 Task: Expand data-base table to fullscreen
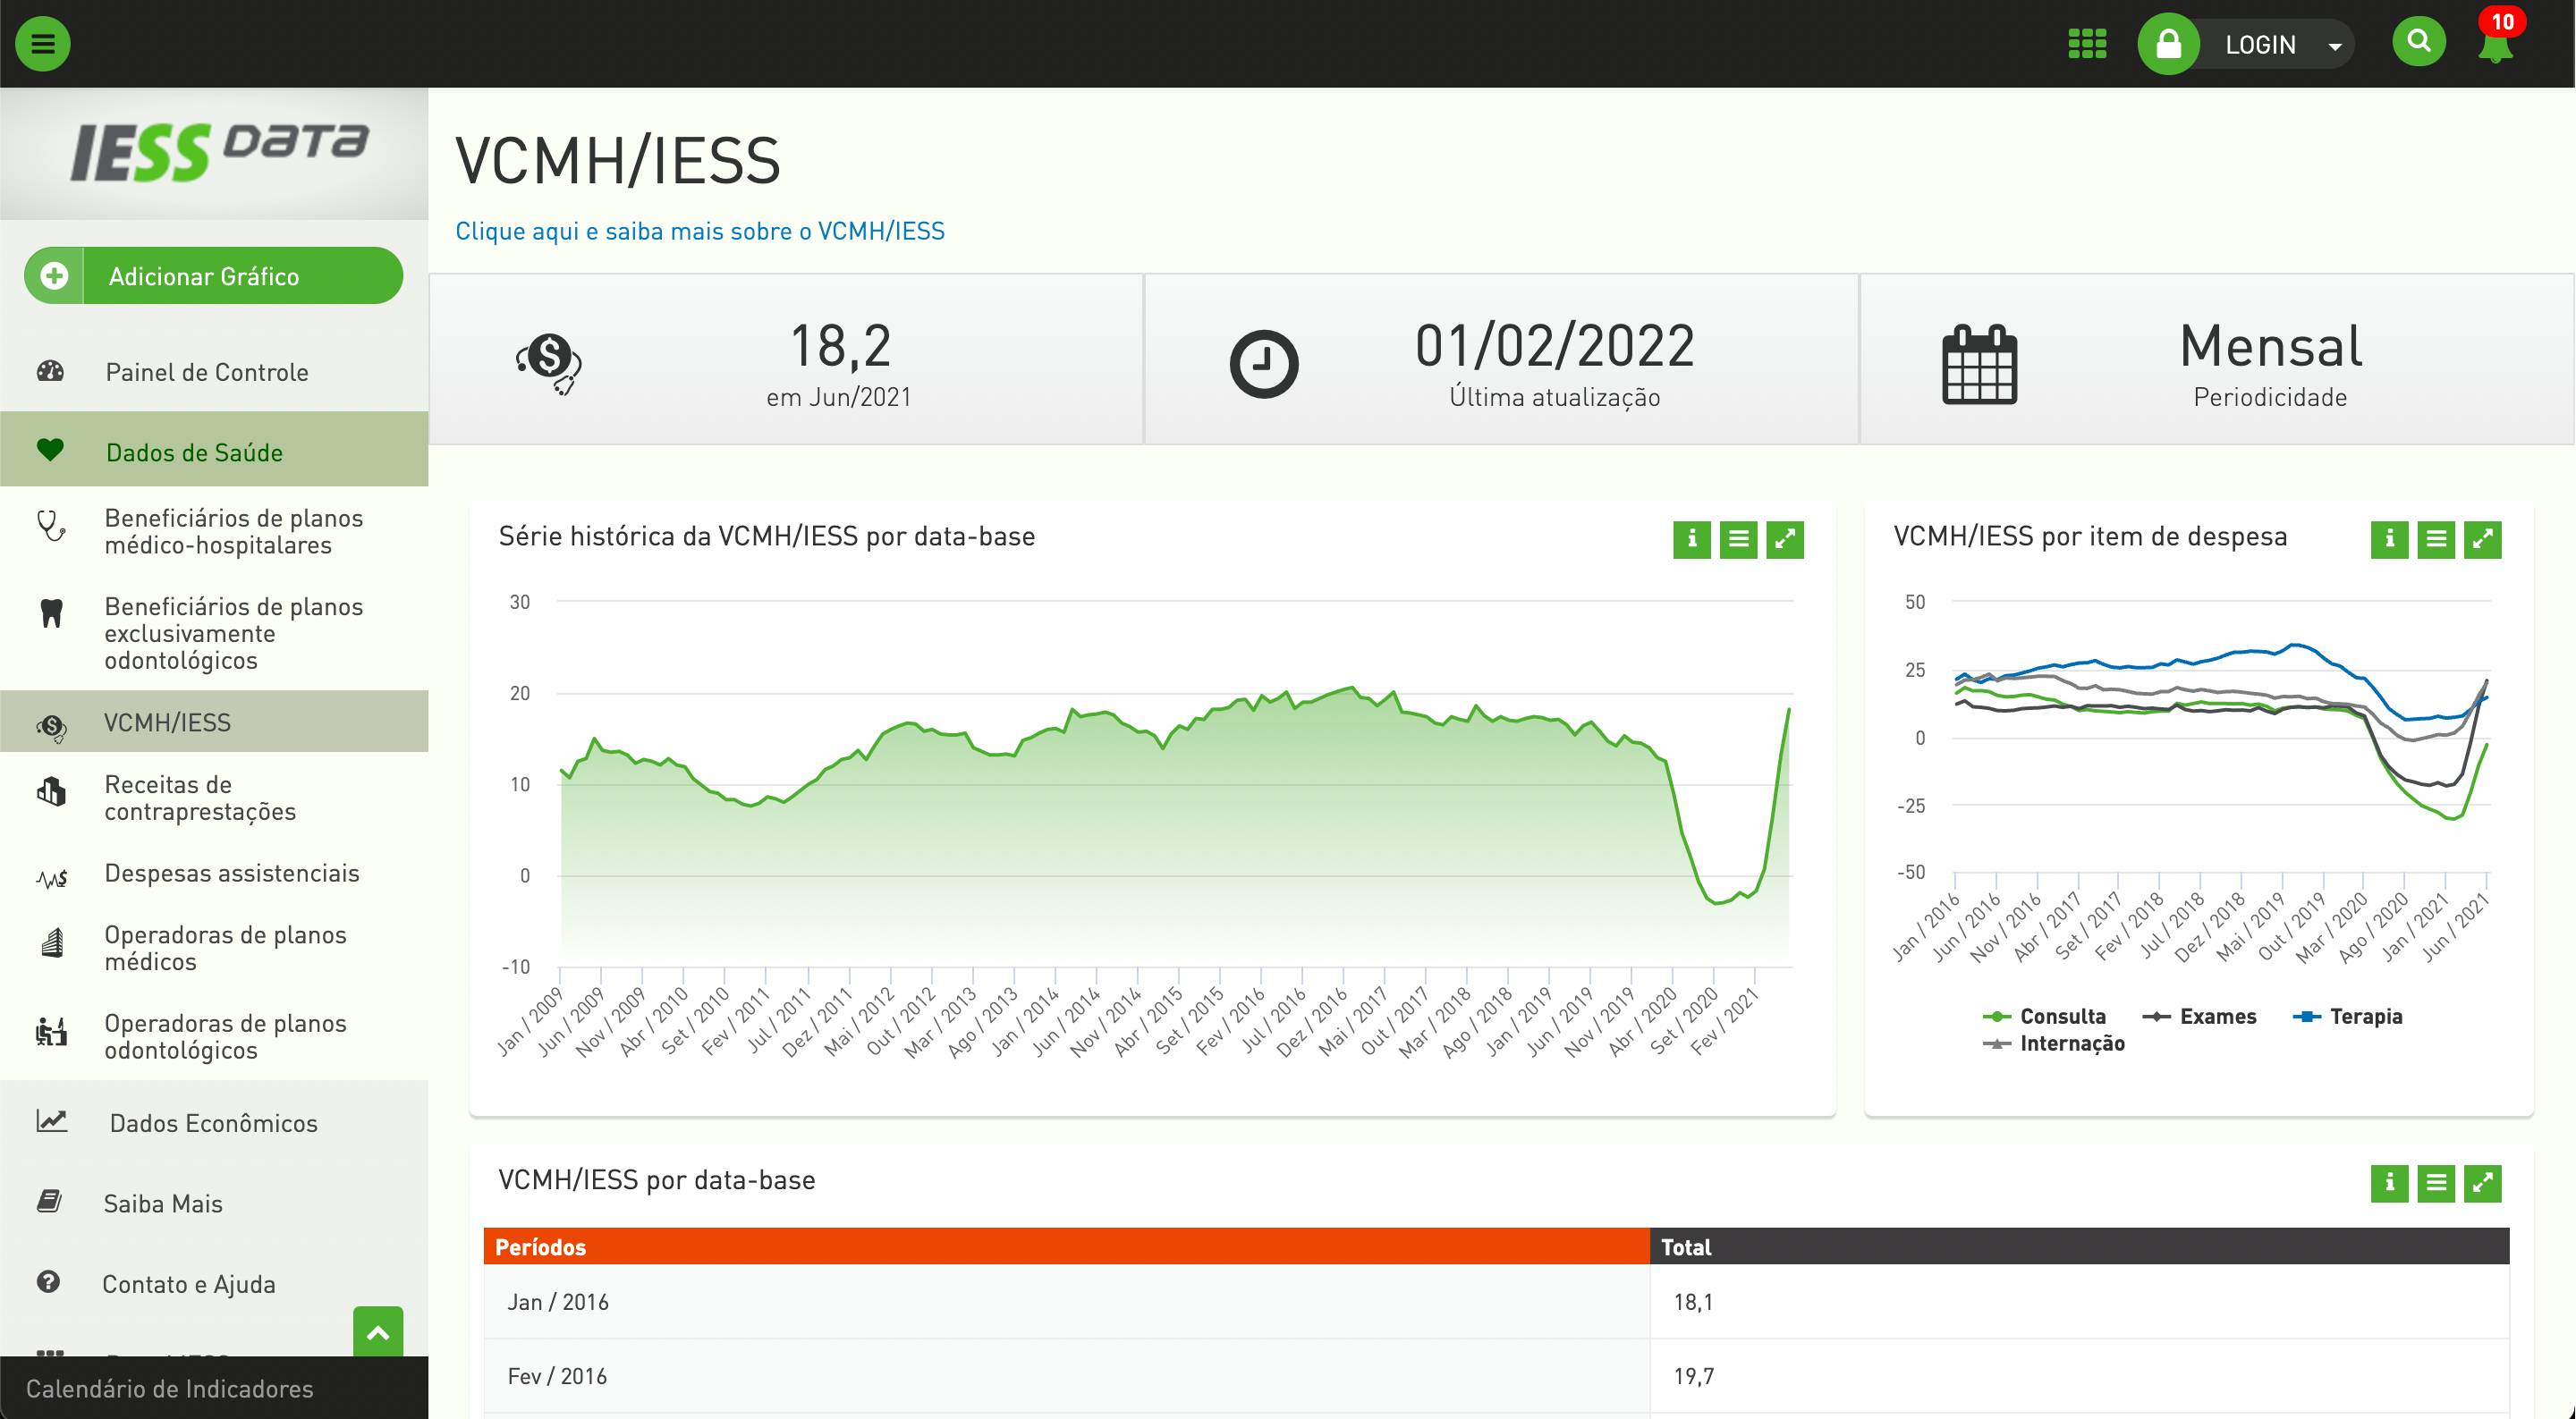click(x=2483, y=1184)
